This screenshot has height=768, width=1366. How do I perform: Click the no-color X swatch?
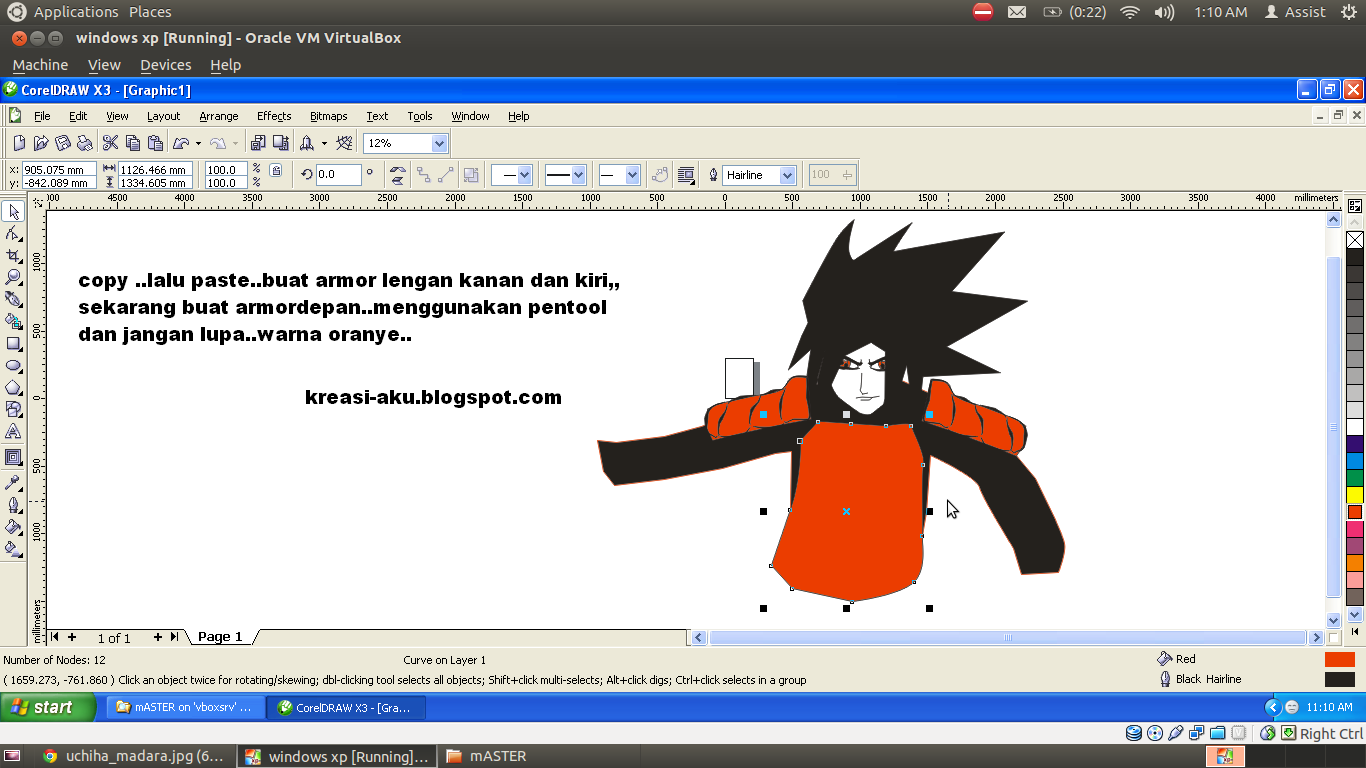click(1355, 240)
